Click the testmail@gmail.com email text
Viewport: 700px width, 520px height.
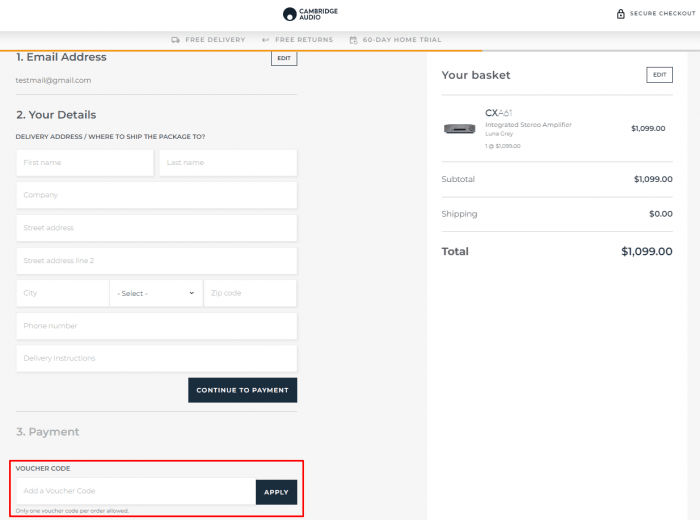tap(53, 80)
